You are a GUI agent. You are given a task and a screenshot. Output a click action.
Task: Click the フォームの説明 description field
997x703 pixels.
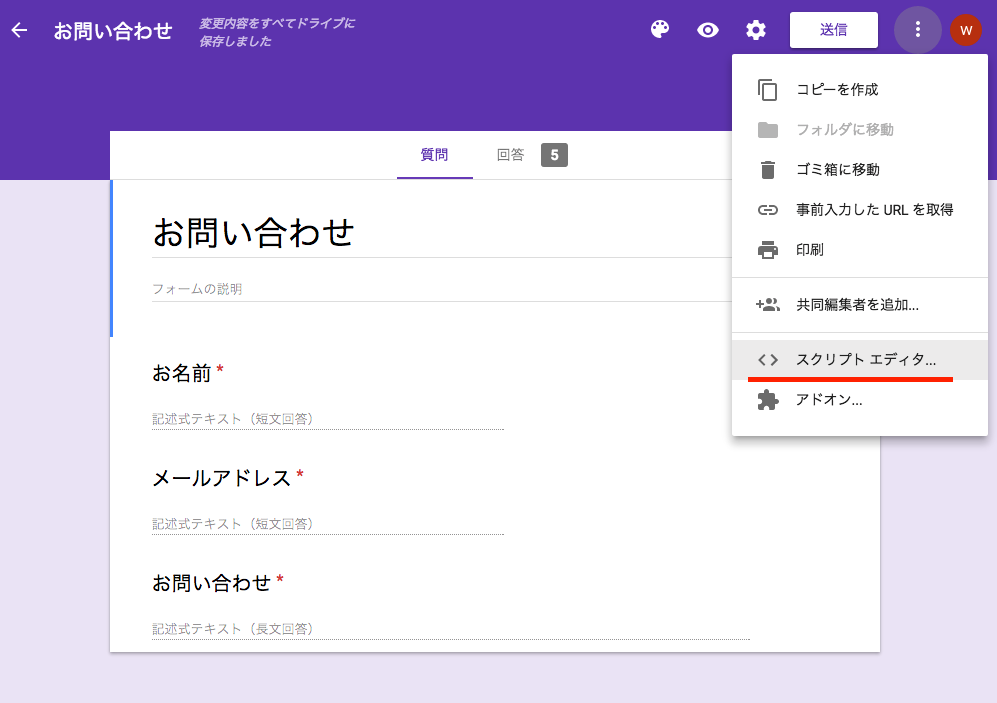[x=442, y=289]
